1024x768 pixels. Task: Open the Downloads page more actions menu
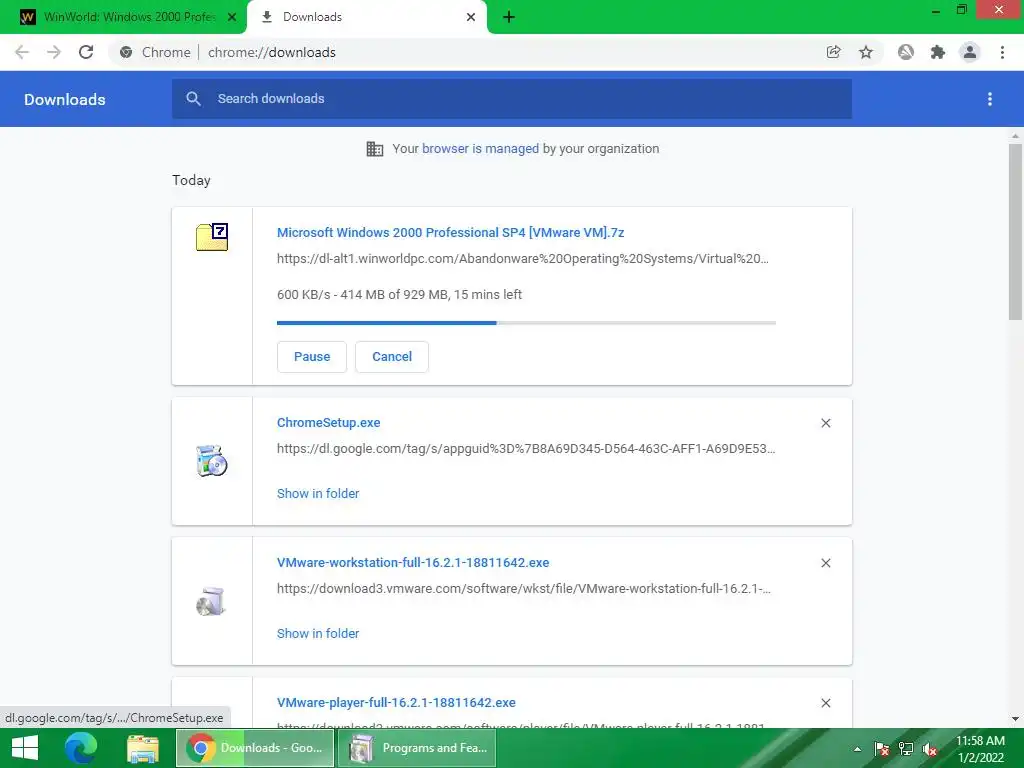click(x=990, y=99)
